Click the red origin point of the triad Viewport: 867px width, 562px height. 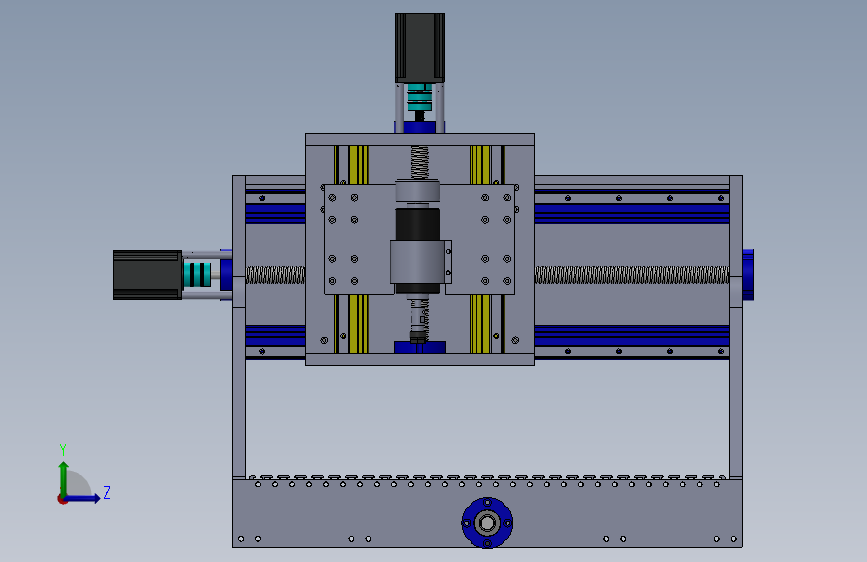[x=62, y=499]
